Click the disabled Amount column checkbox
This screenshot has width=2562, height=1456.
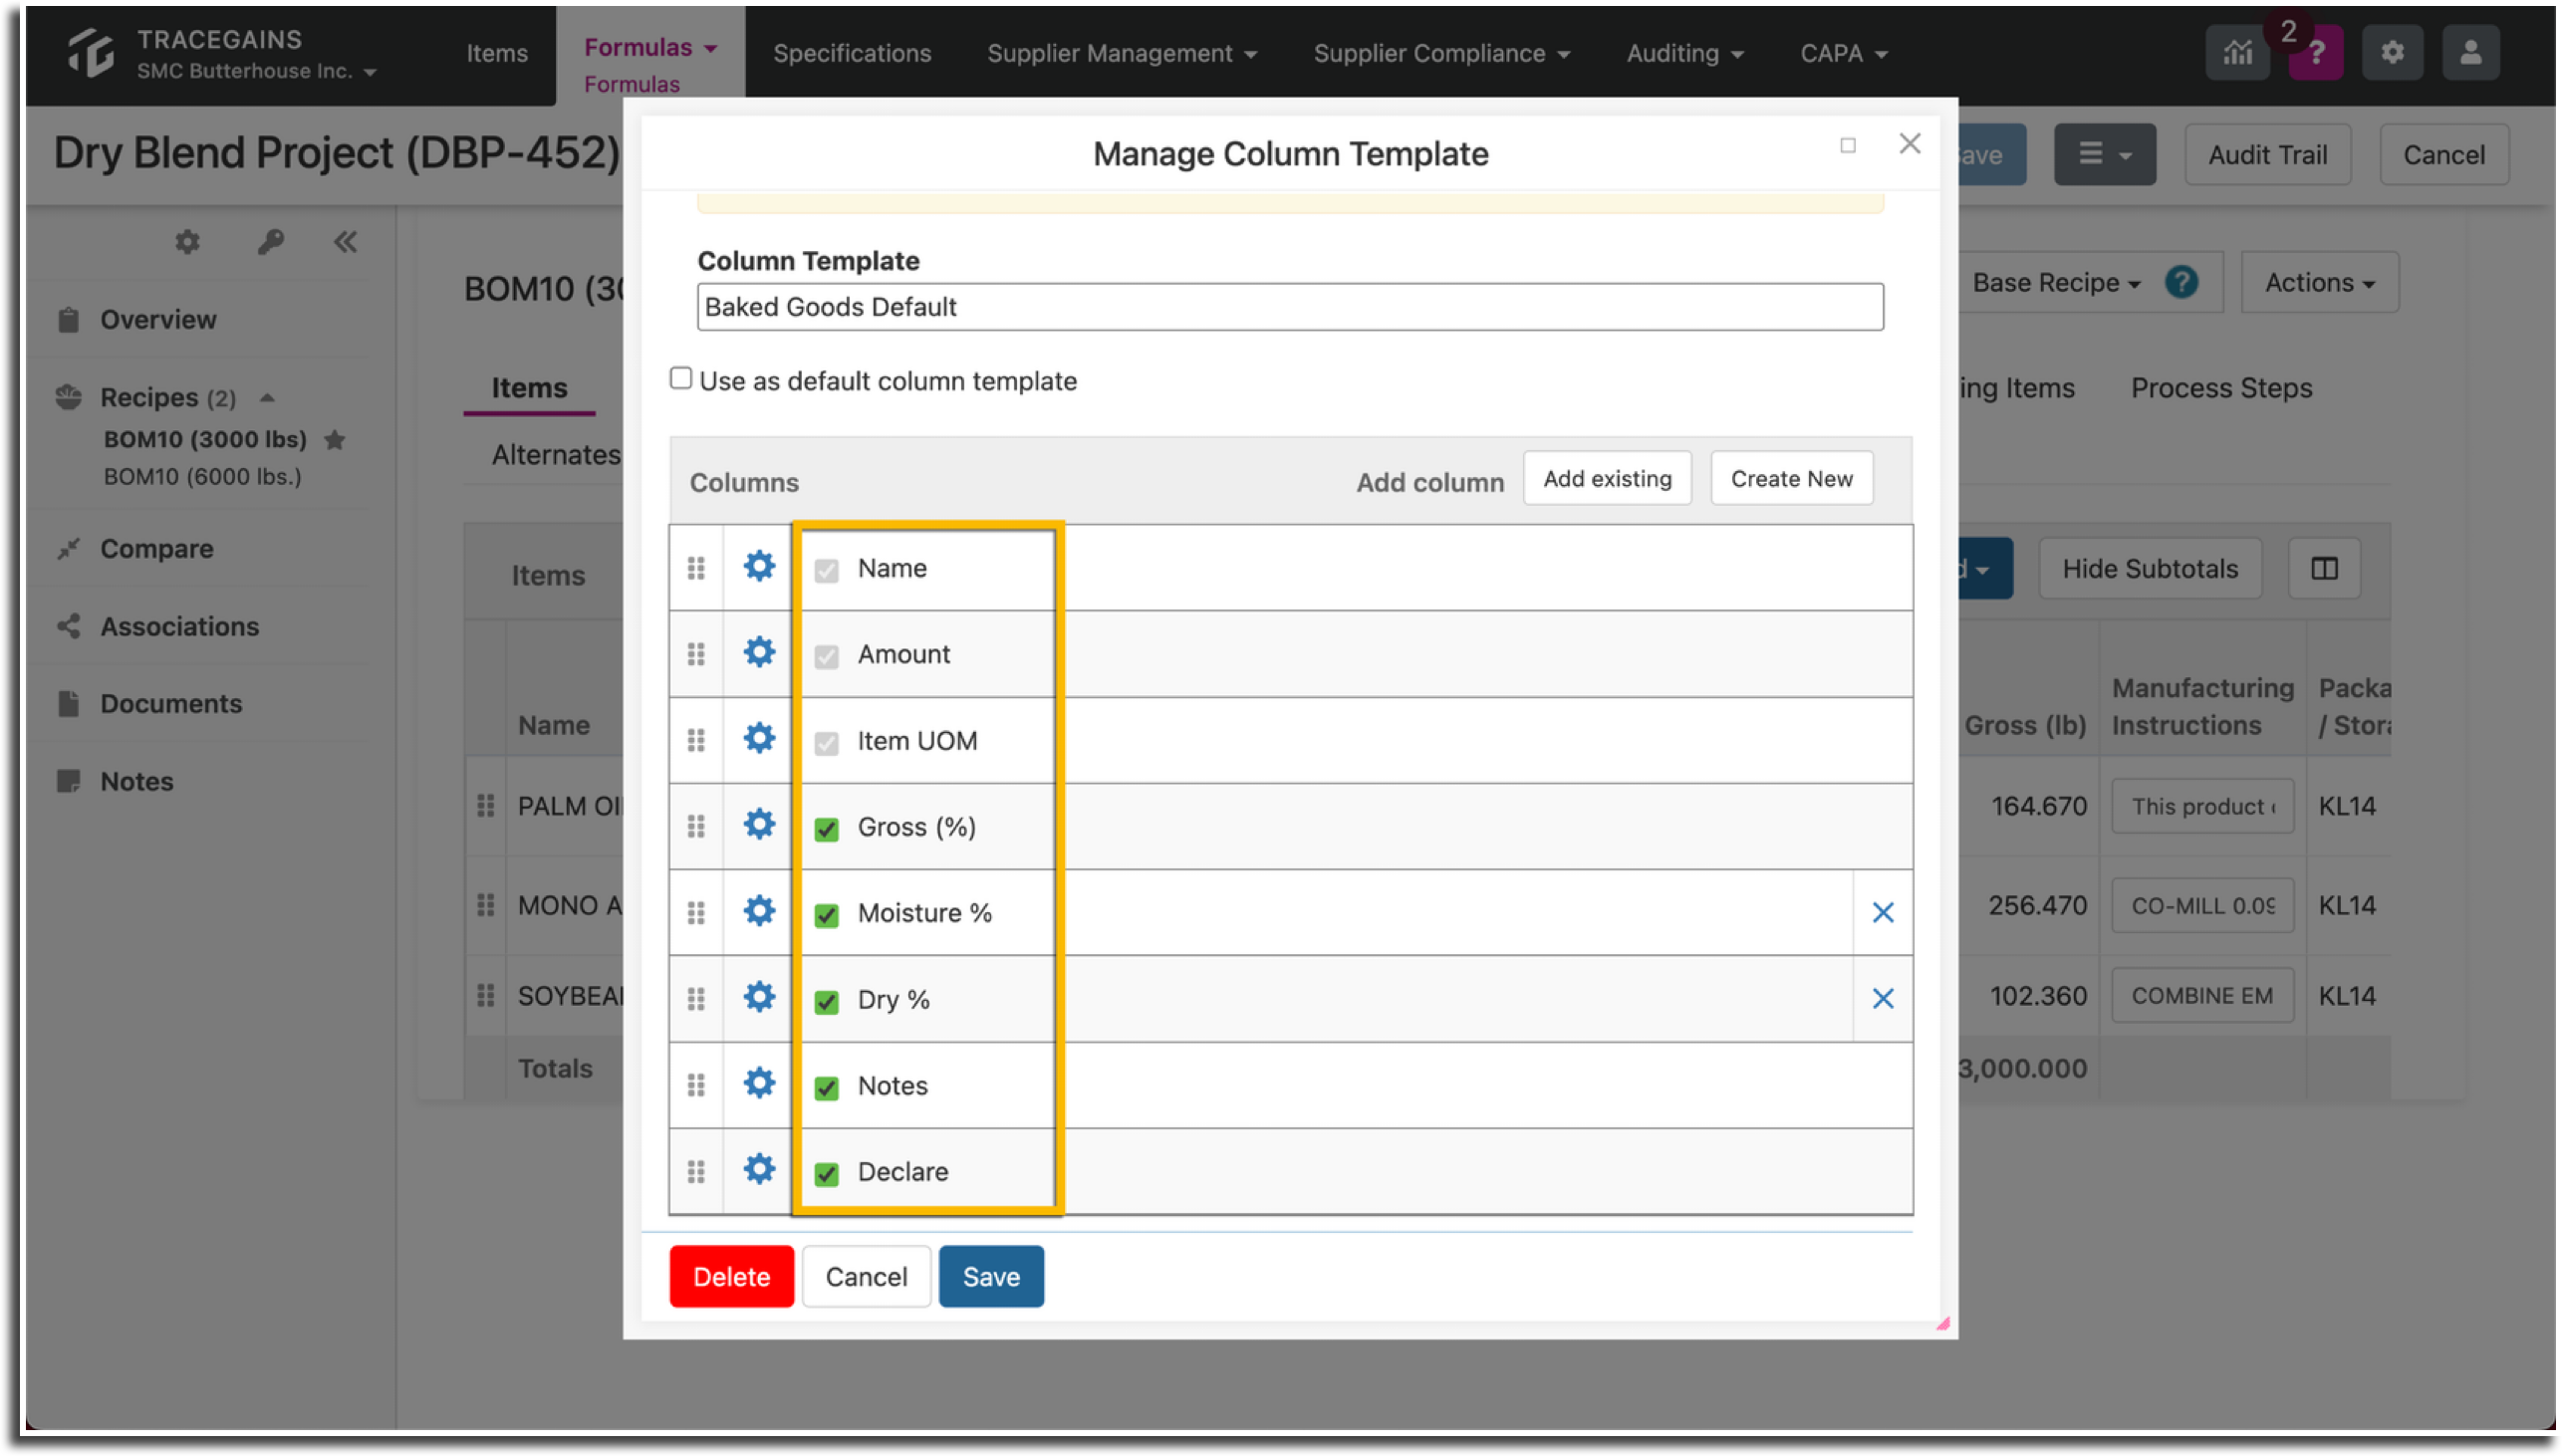tap(826, 656)
